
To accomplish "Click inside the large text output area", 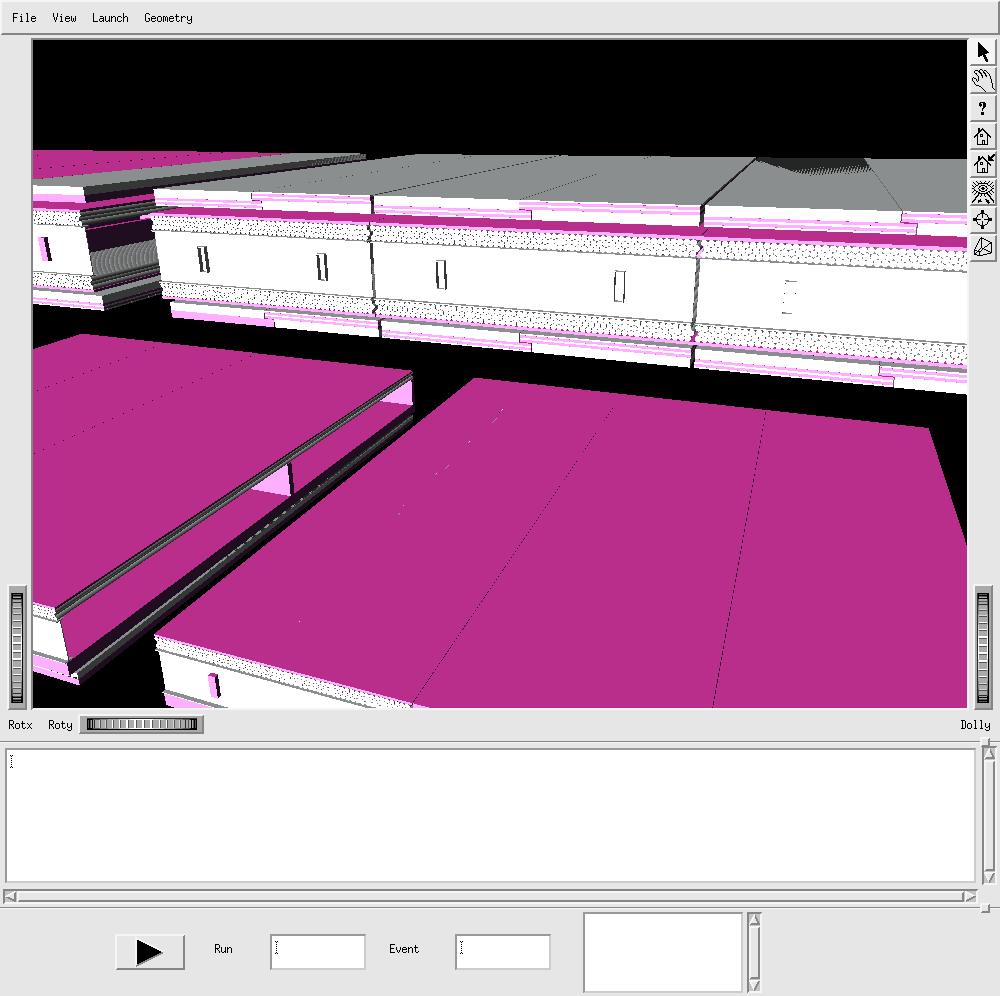I will [490, 815].
